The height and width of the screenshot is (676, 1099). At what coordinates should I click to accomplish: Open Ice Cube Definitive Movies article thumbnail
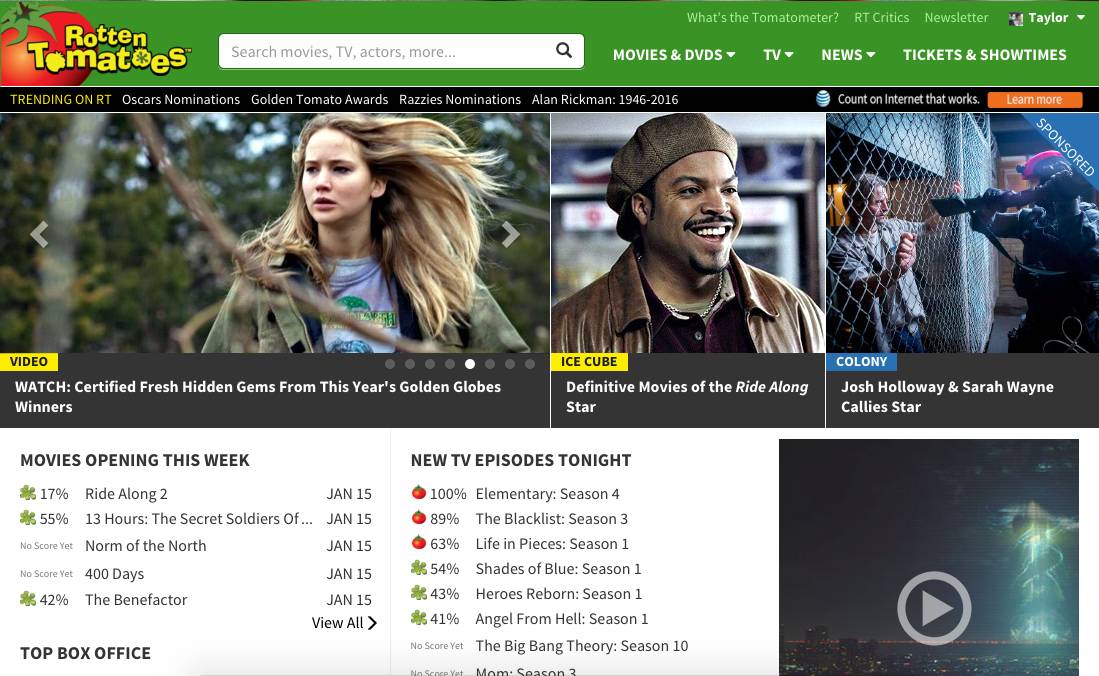point(688,233)
